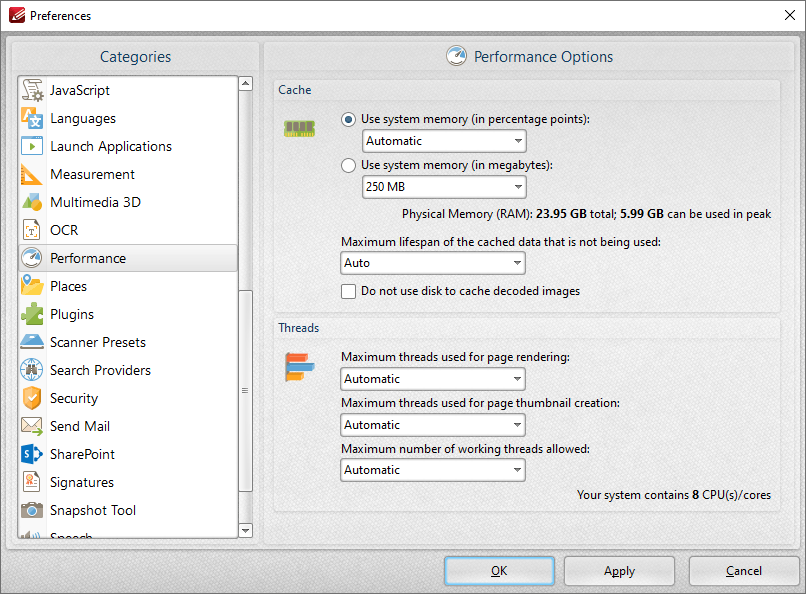806x594 pixels.
Task: Select the JavaScript category
Action: tap(128, 90)
